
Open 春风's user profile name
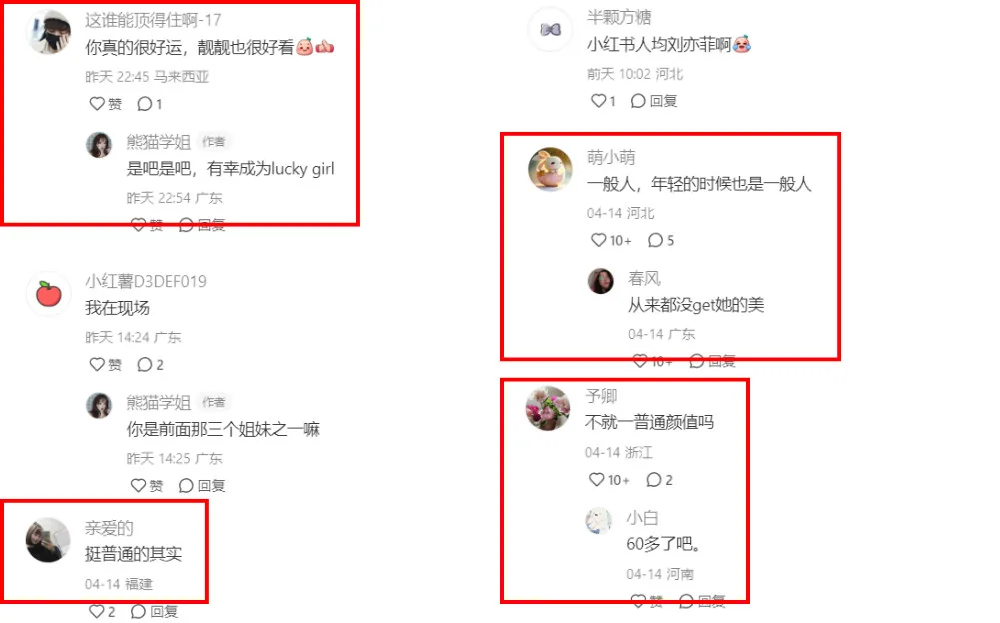644,279
